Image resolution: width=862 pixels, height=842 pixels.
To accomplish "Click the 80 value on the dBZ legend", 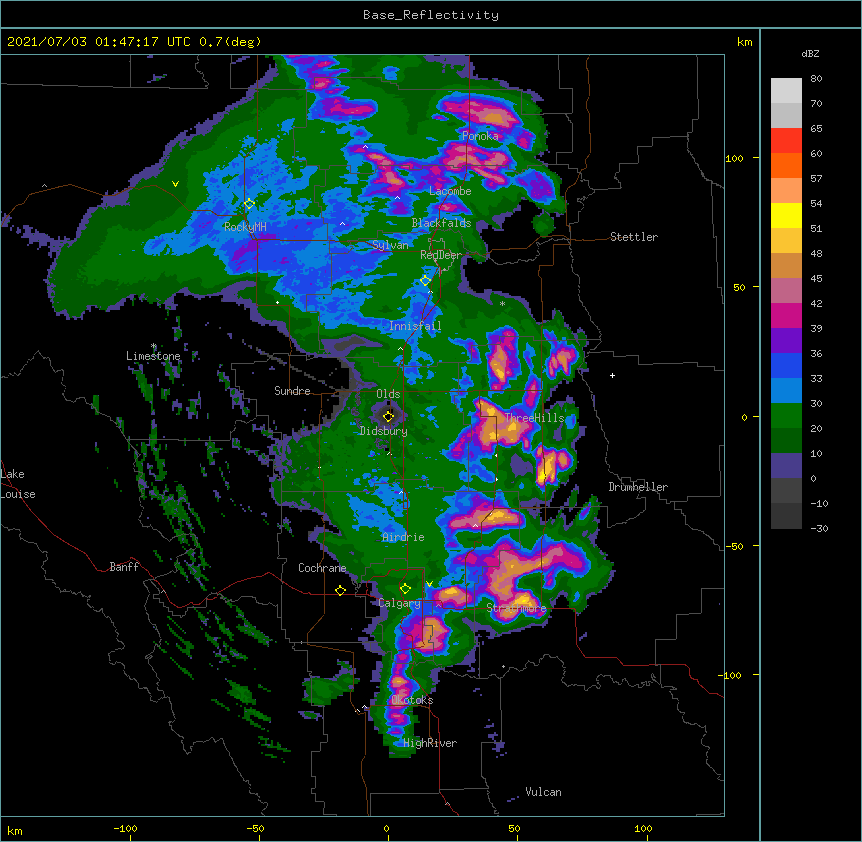I will [816, 79].
